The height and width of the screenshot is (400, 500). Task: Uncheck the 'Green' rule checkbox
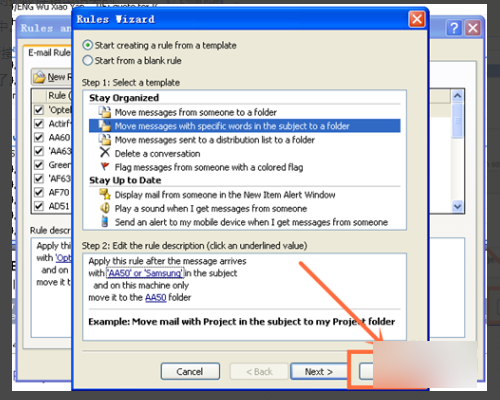click(x=39, y=165)
